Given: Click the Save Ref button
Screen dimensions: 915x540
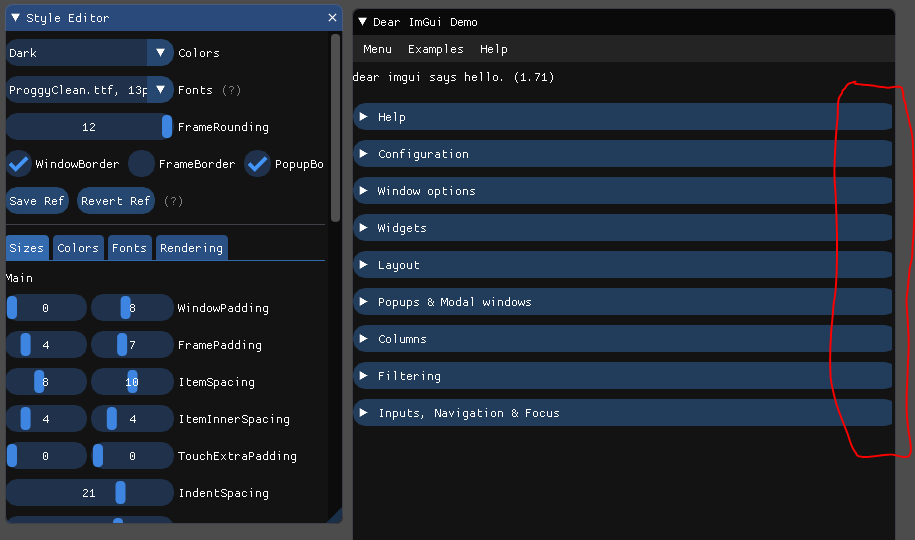Looking at the screenshot, I should coord(37,201).
